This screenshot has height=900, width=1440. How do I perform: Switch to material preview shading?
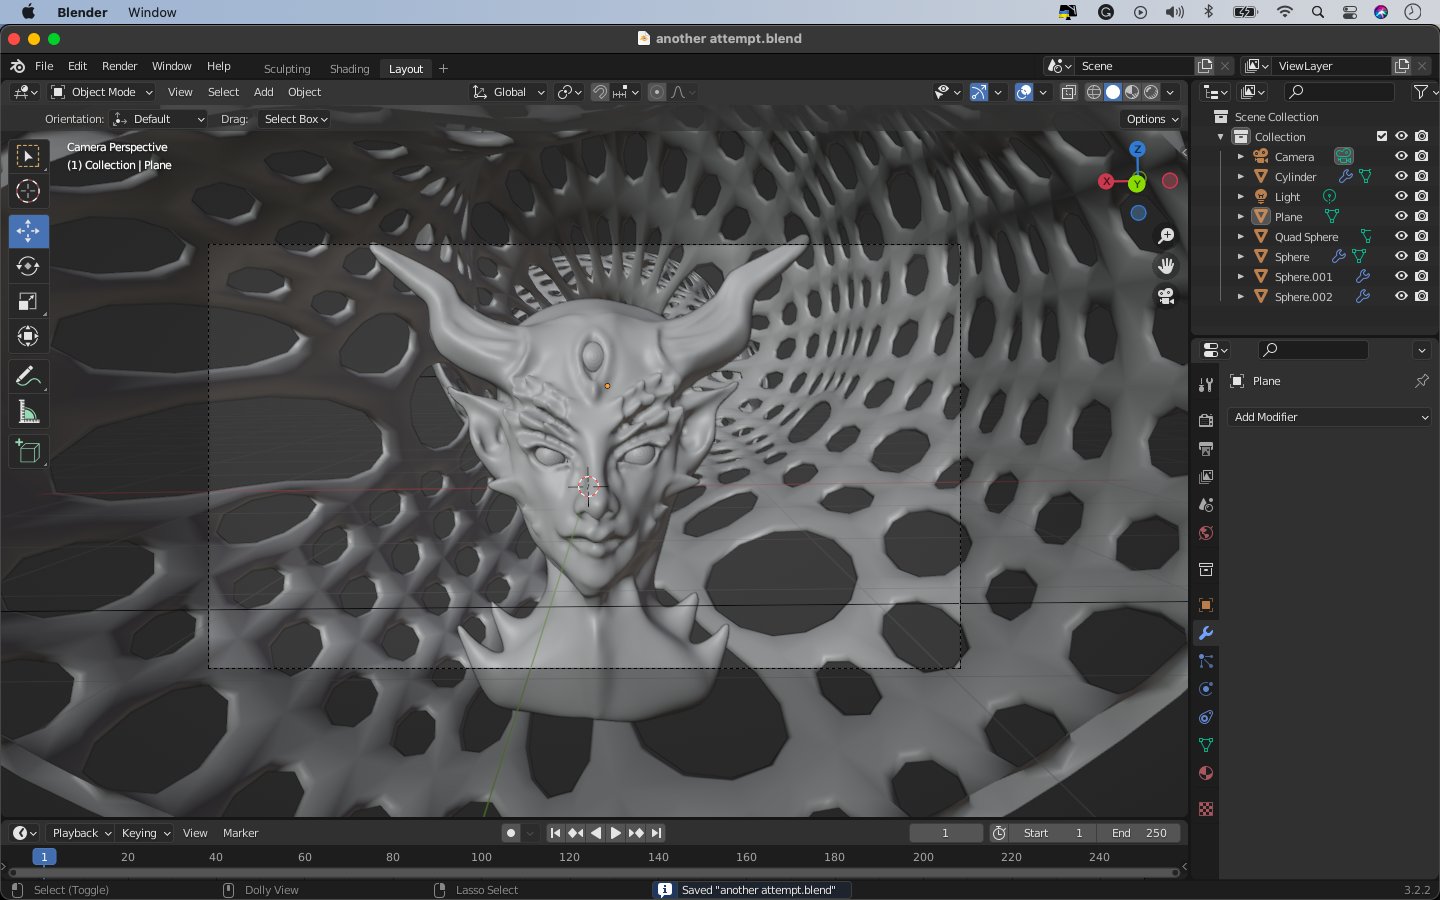[1132, 92]
